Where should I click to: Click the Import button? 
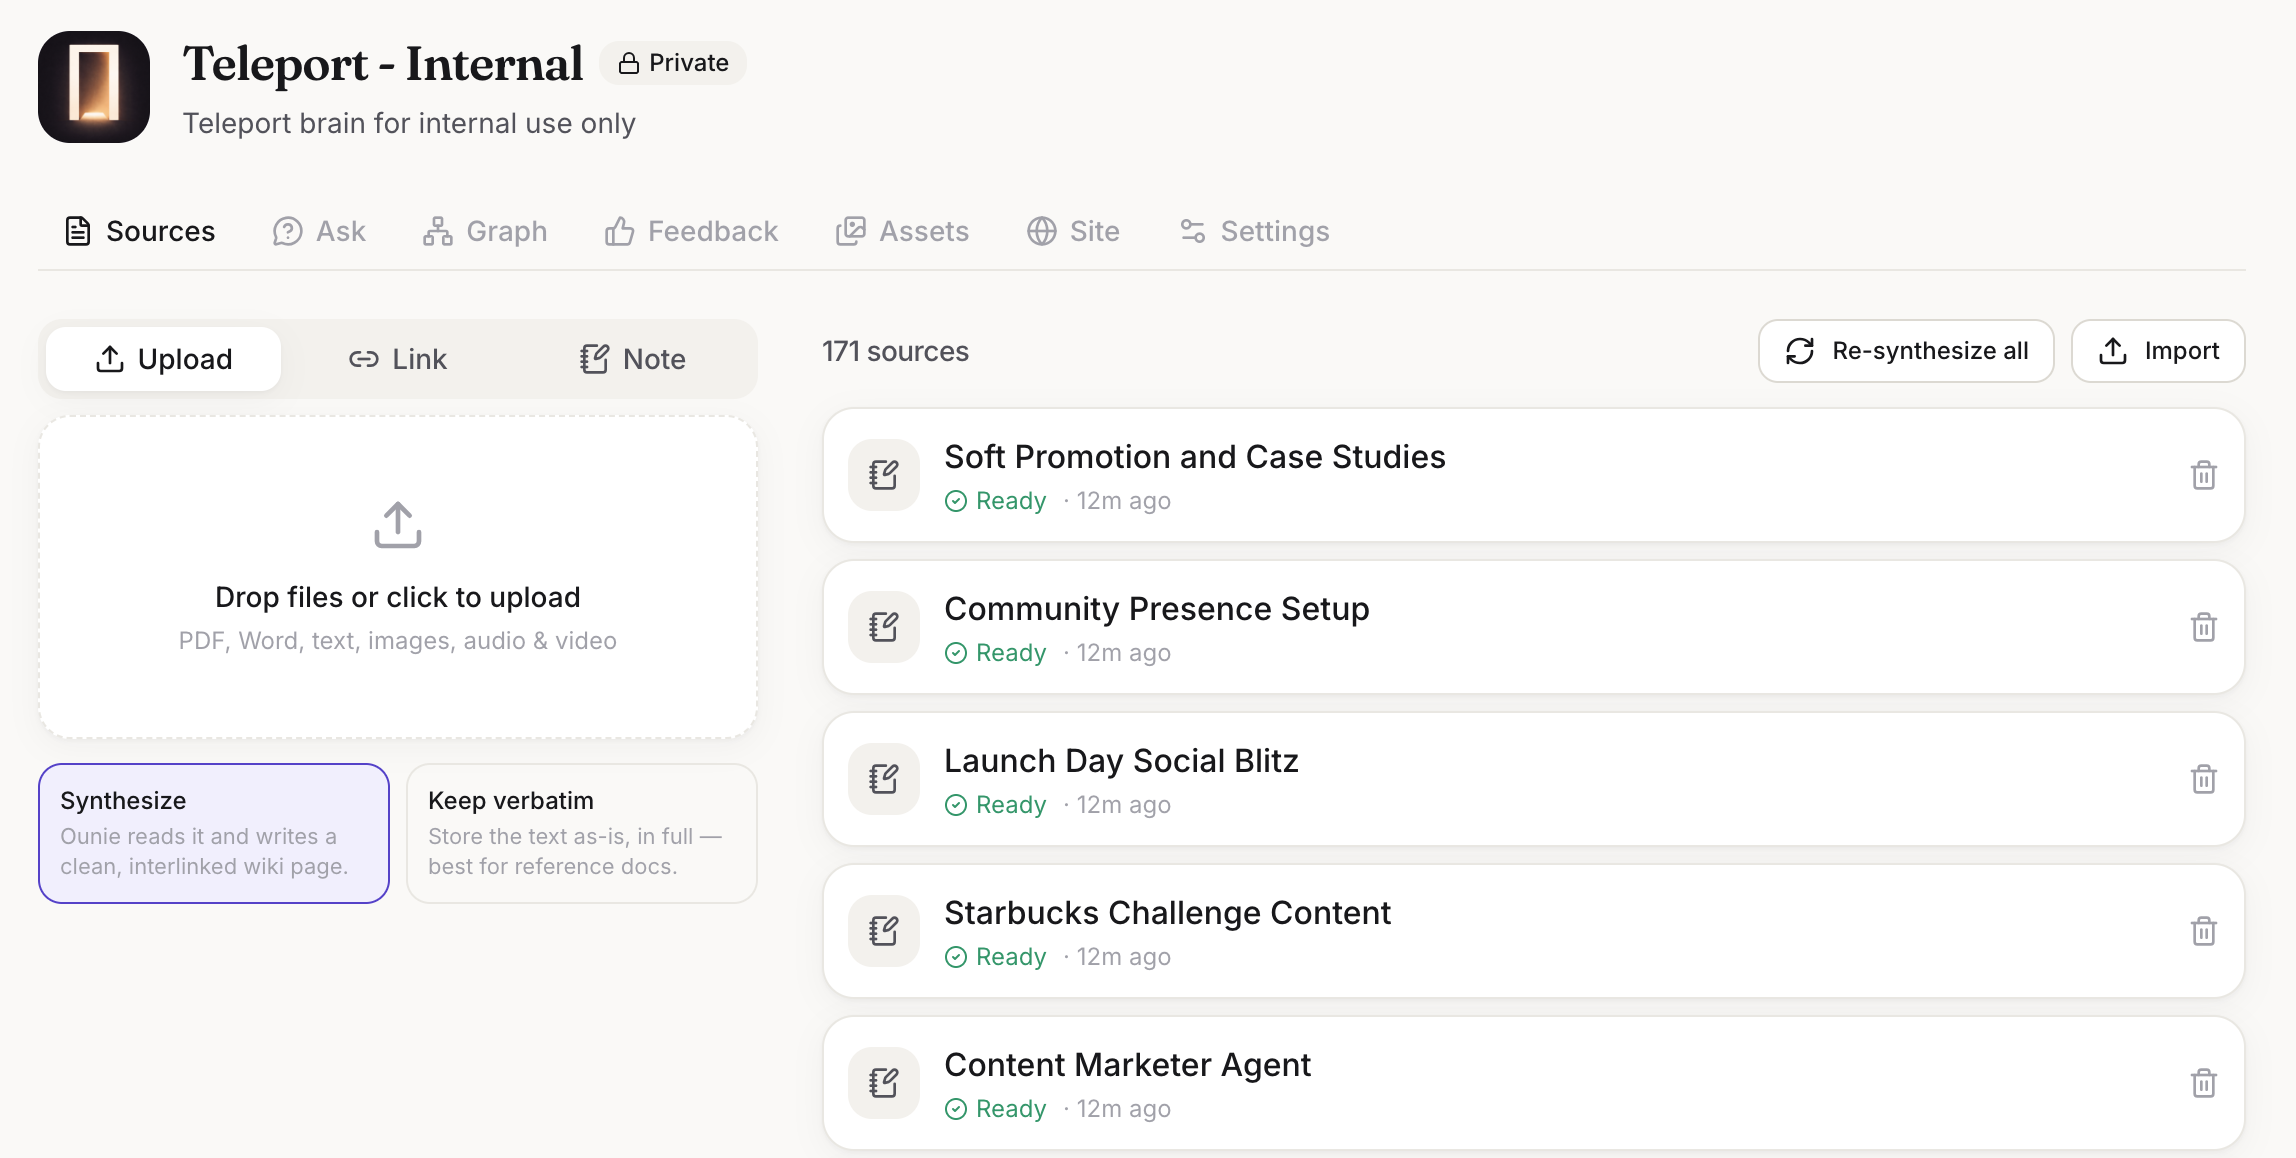point(2158,351)
